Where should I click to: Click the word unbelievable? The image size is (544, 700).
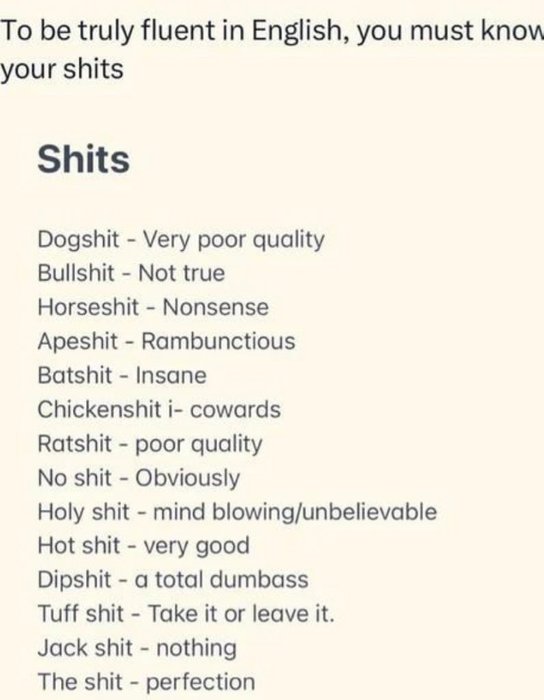[370, 512]
